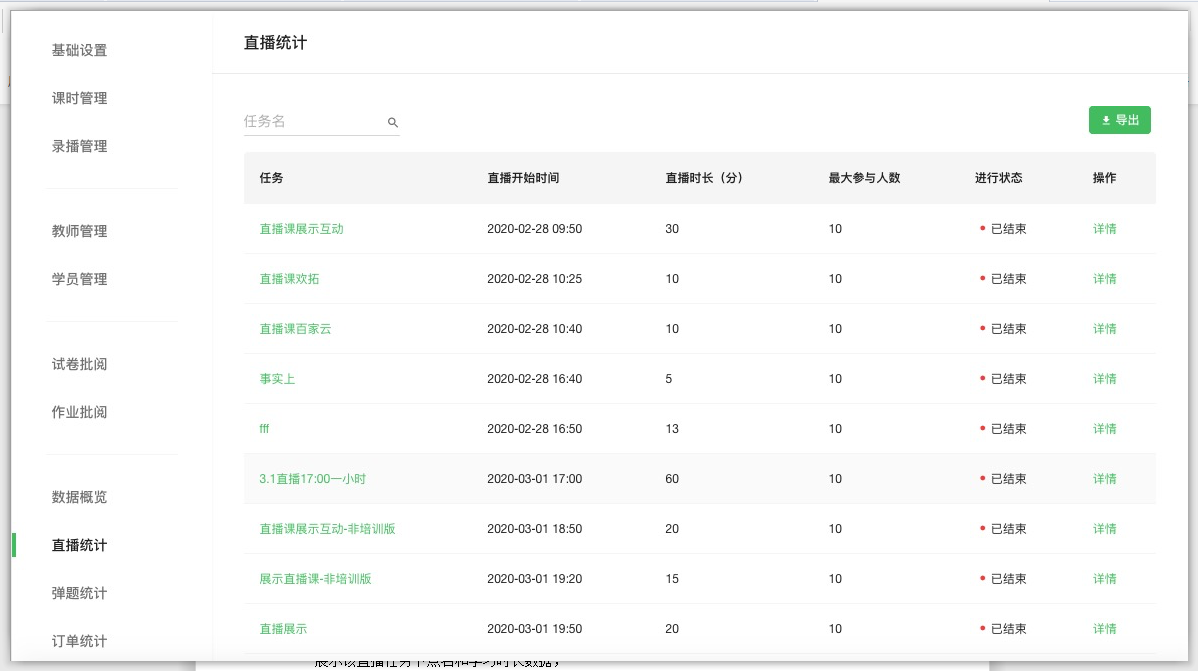Open 数据概览 sidebar item
Screen dimensions: 1198x671
pos(79,497)
